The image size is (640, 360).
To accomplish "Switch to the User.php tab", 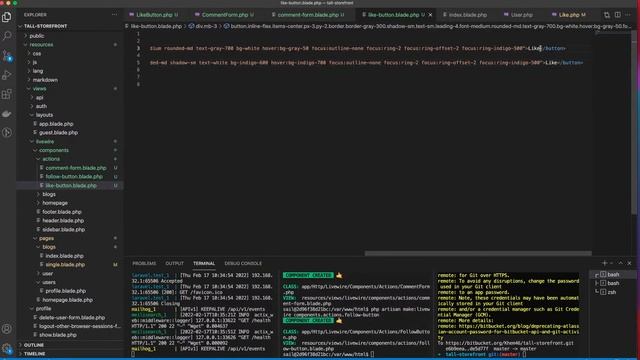I will pos(522,15).
